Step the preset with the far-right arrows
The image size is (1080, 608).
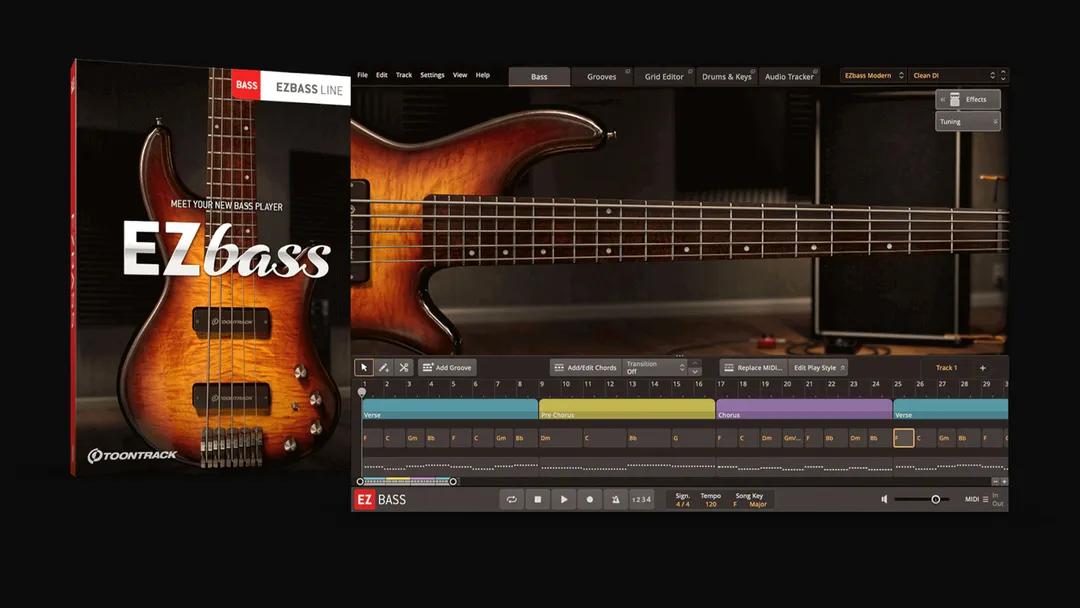click(x=1003, y=76)
